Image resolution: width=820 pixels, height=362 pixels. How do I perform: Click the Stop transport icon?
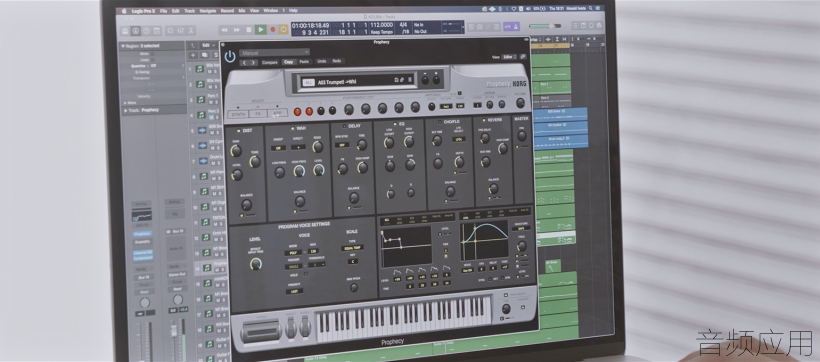248,30
